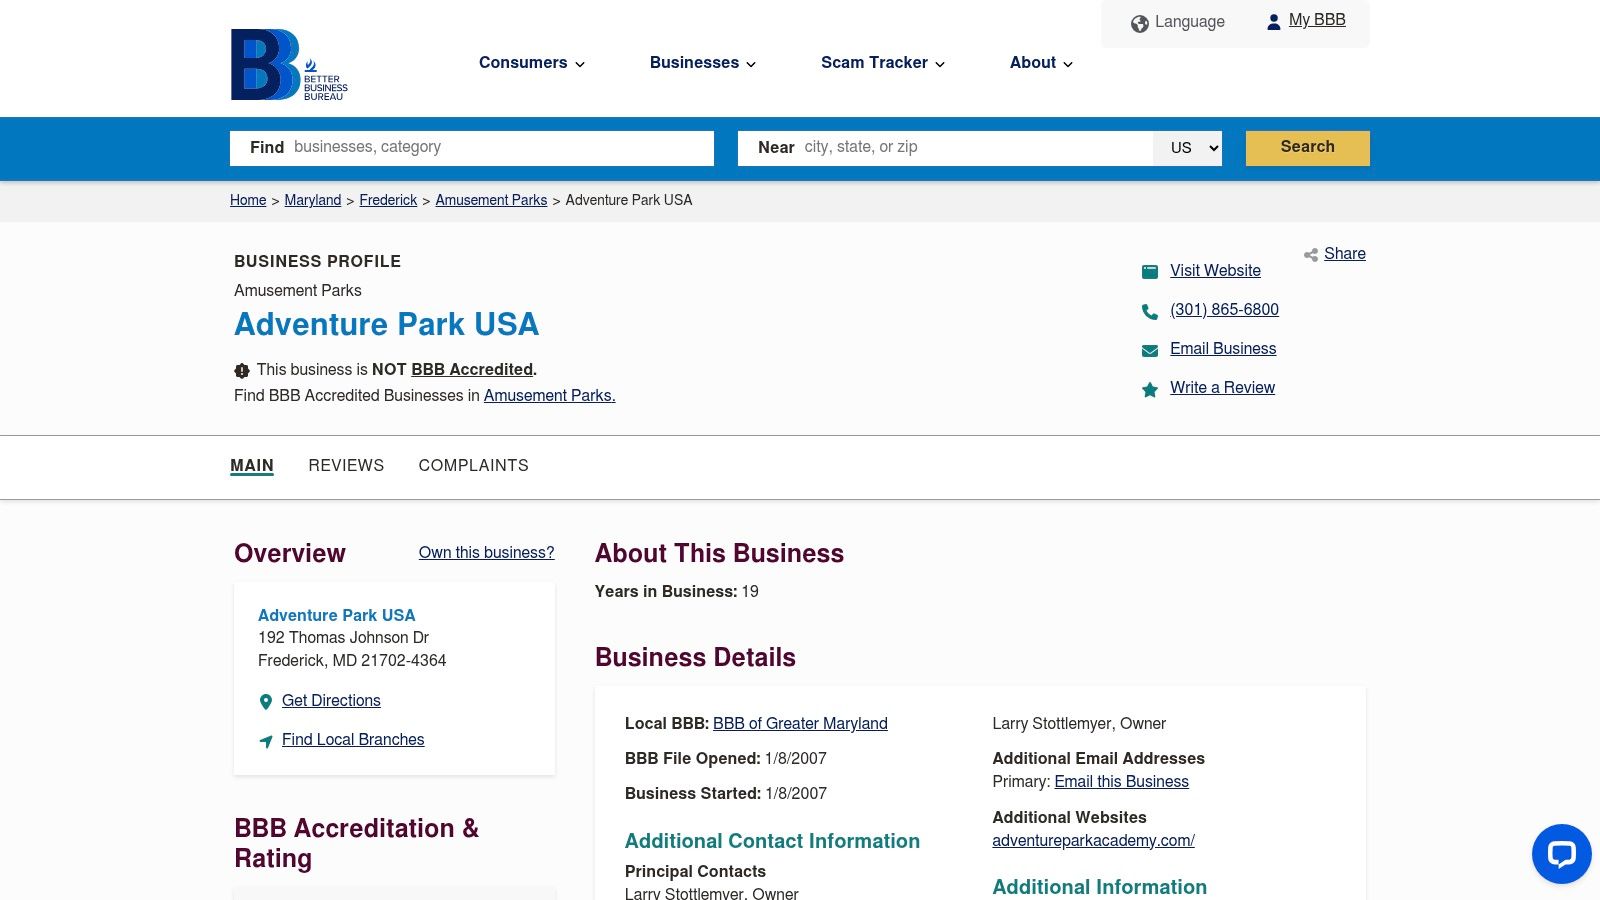
Task: Go to the Maryland breadcrumb
Action: 313,200
